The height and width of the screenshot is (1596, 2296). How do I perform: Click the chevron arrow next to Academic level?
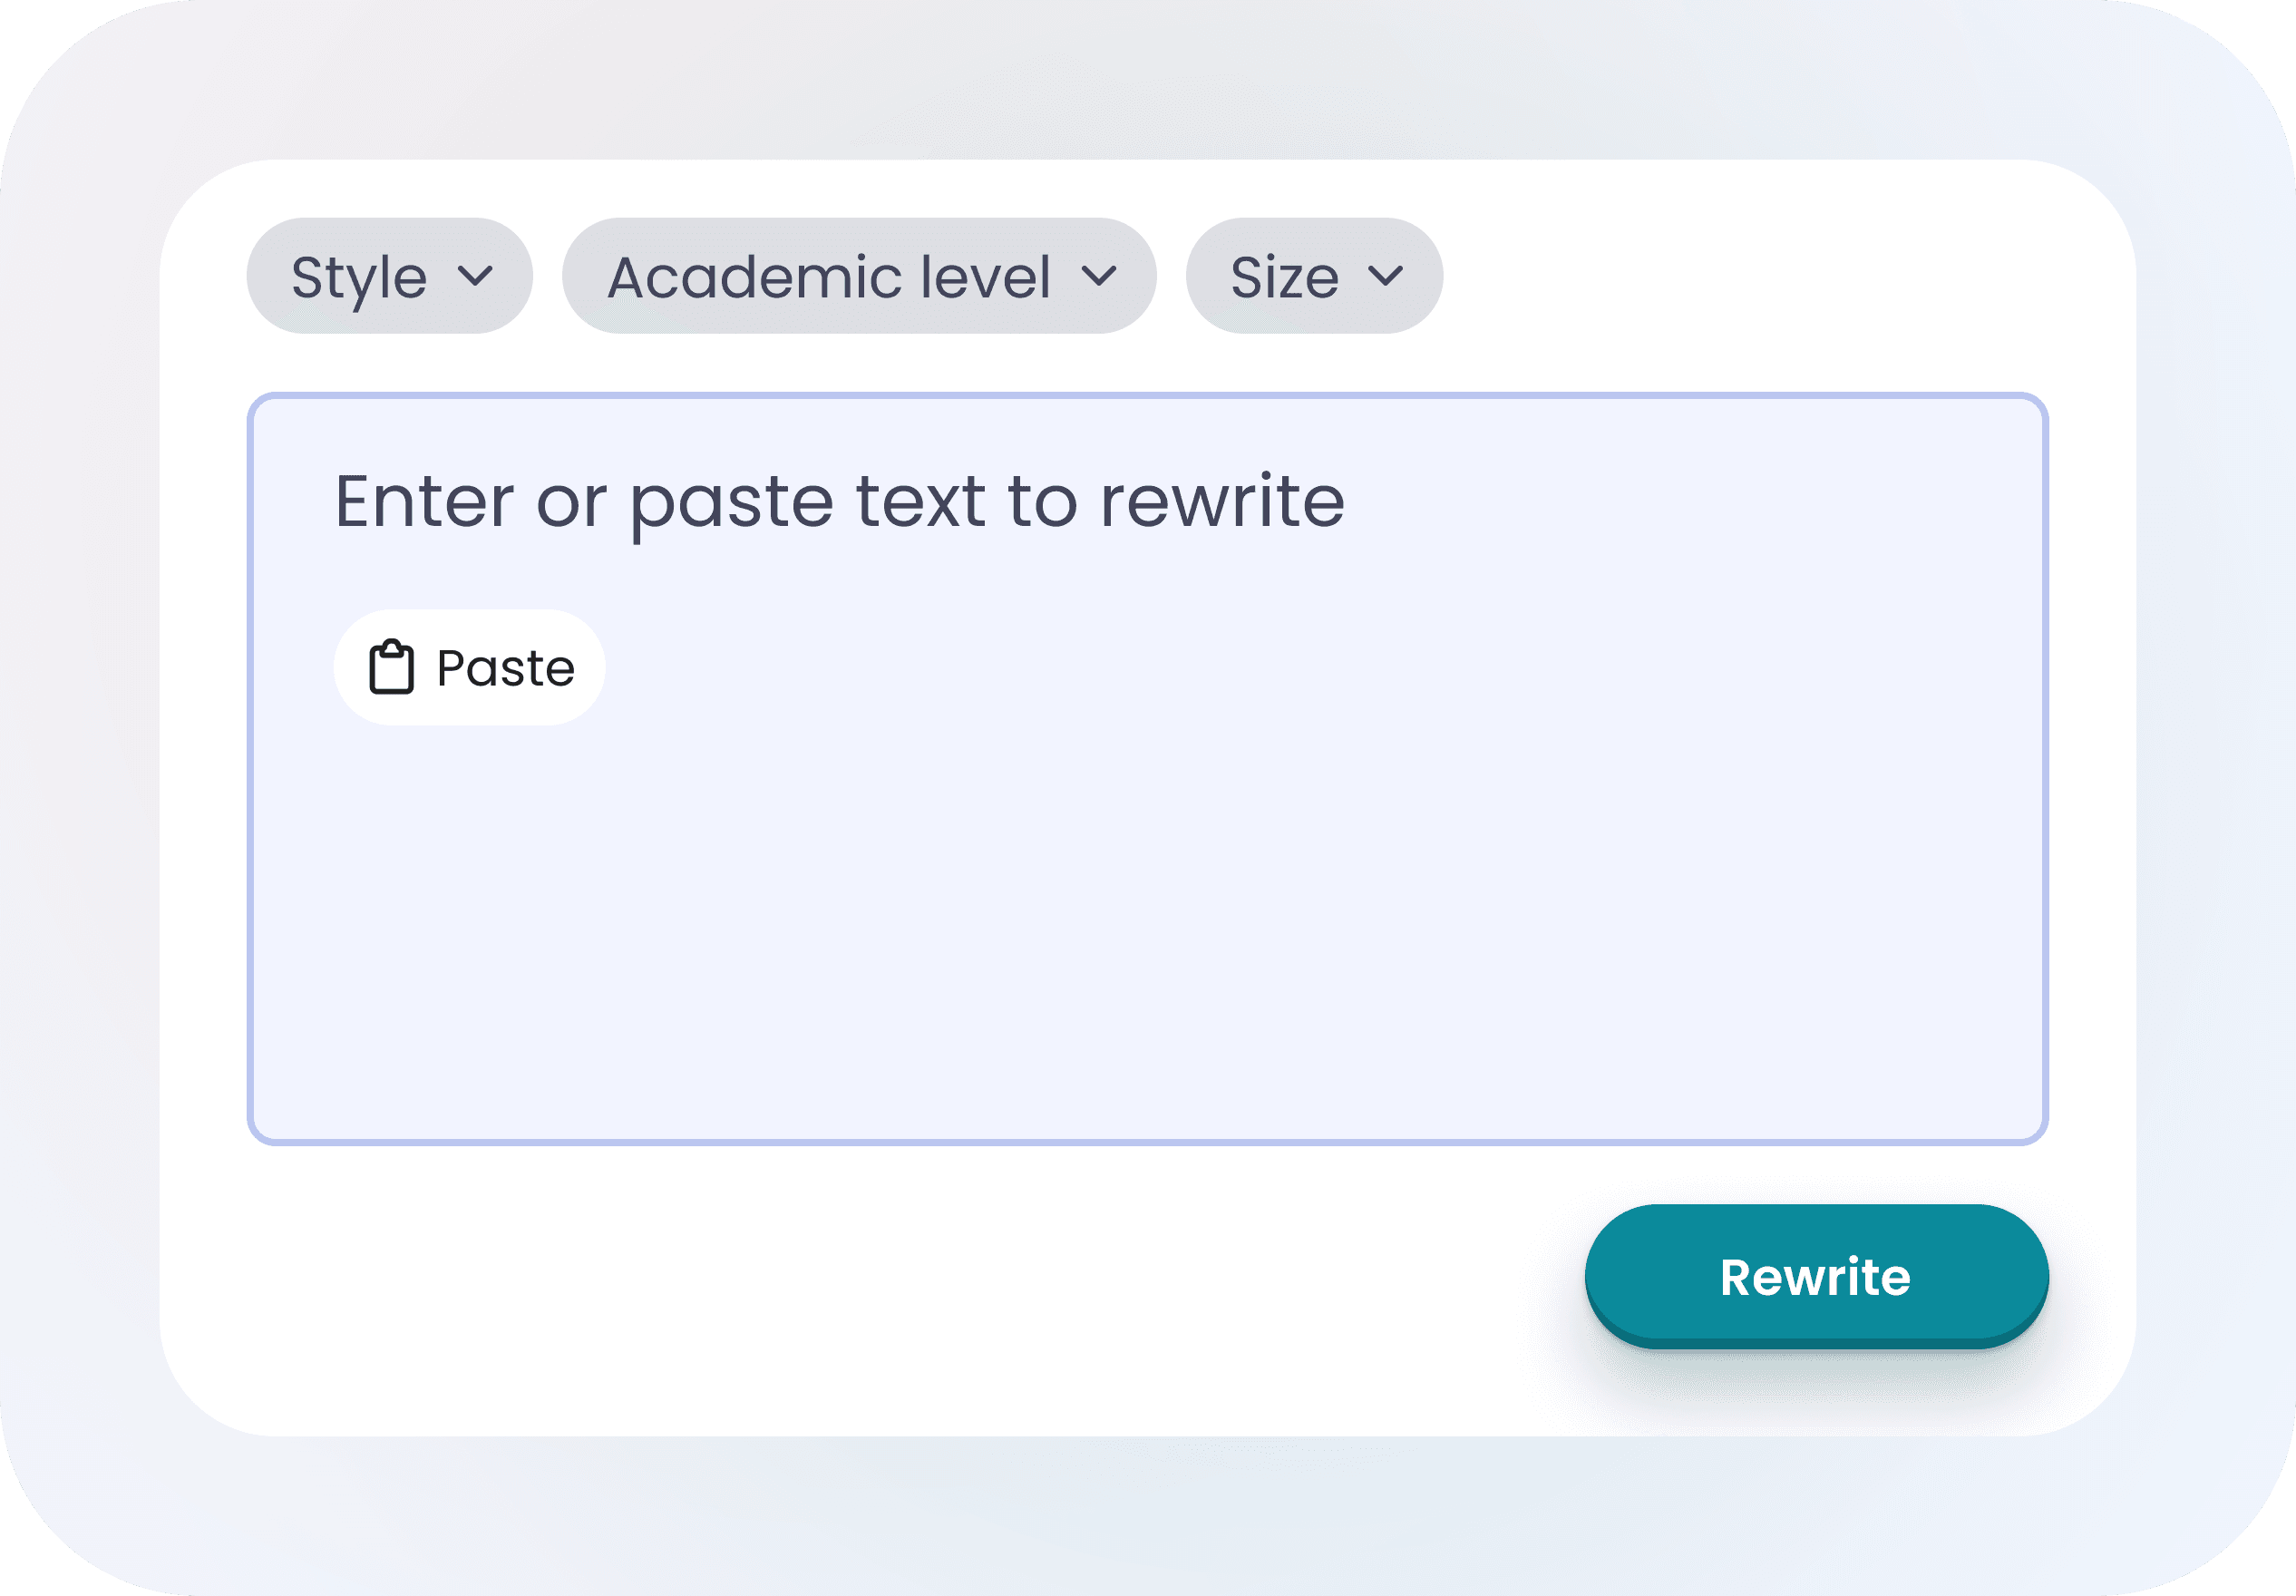(x=1098, y=275)
